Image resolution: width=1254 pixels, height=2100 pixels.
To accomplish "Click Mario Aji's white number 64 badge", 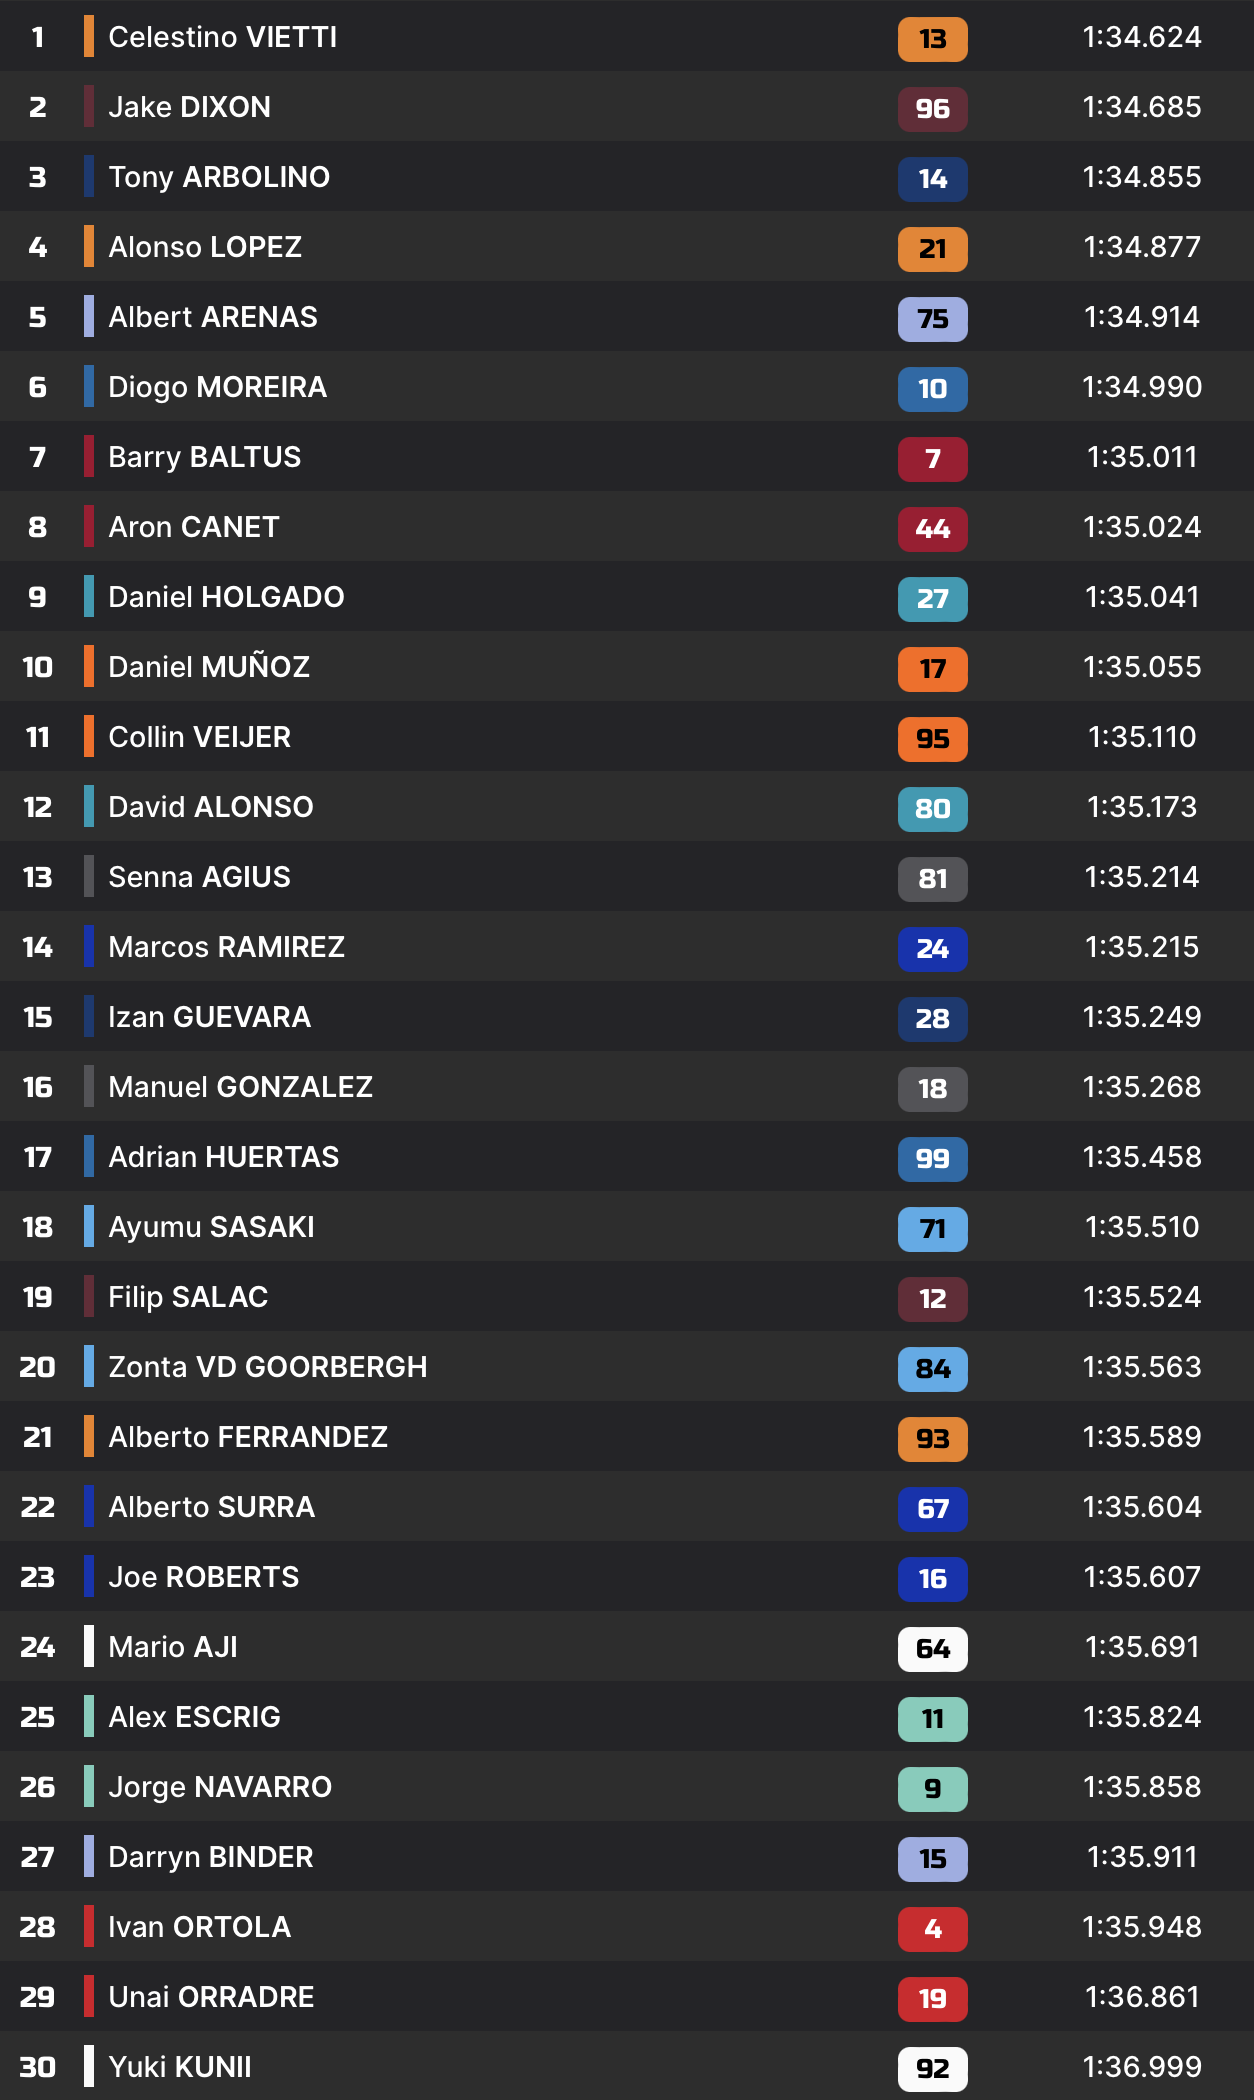I will 932,1649.
